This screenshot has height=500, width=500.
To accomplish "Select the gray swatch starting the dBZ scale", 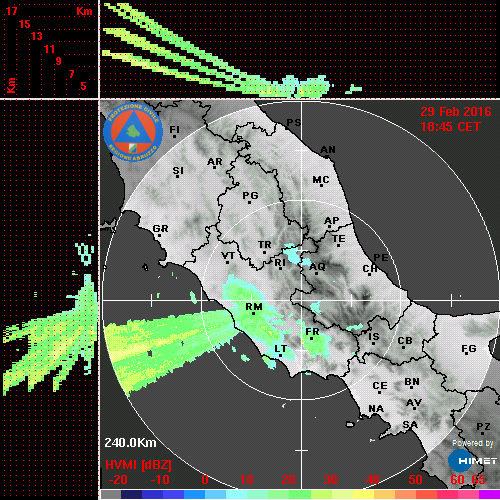I will click(110, 494).
